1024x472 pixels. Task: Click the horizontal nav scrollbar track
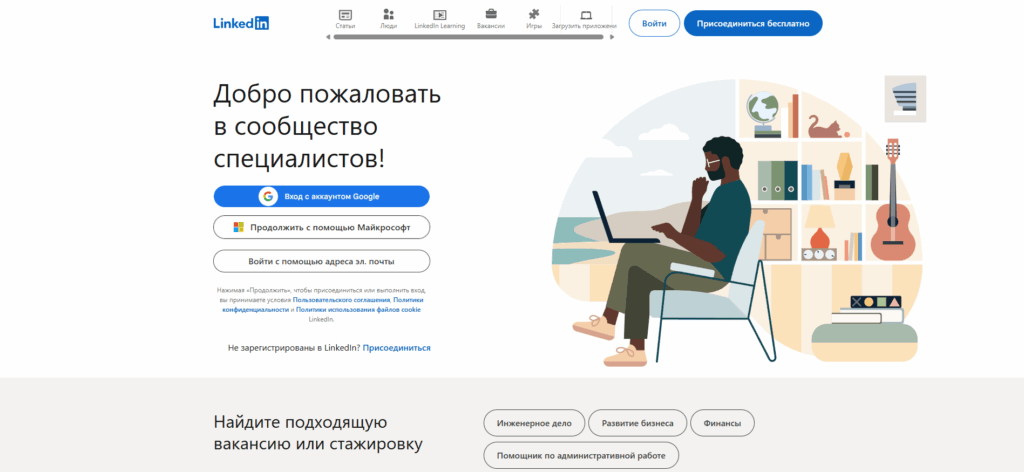(x=468, y=37)
